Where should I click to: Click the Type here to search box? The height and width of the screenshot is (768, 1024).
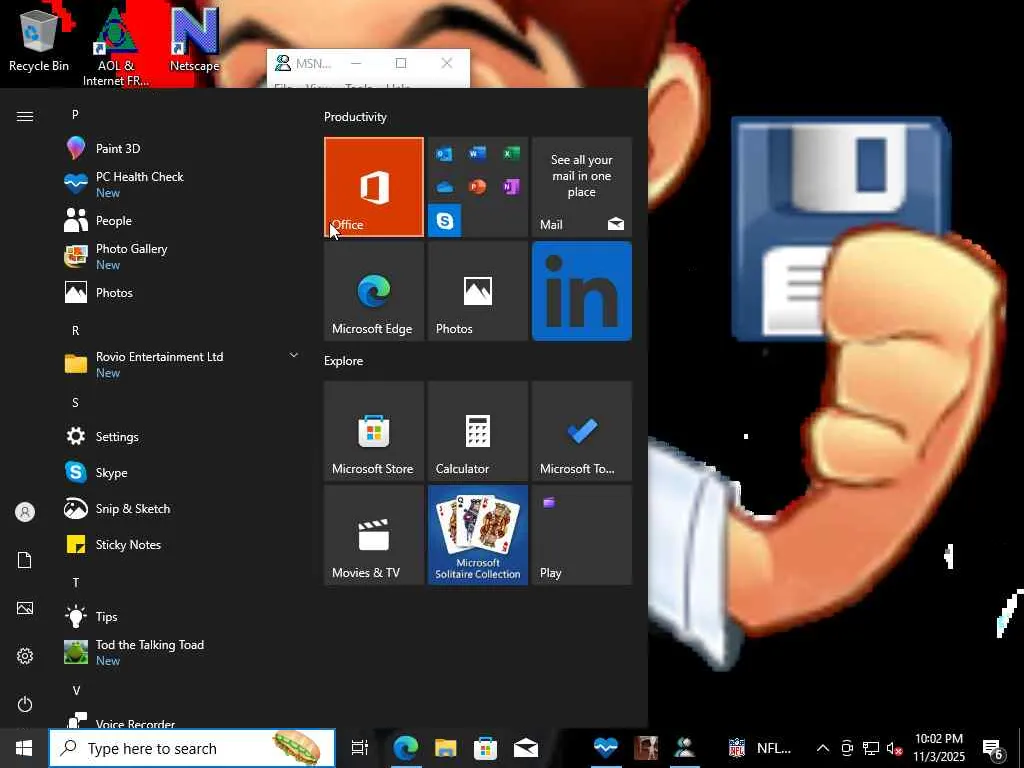coord(175,748)
